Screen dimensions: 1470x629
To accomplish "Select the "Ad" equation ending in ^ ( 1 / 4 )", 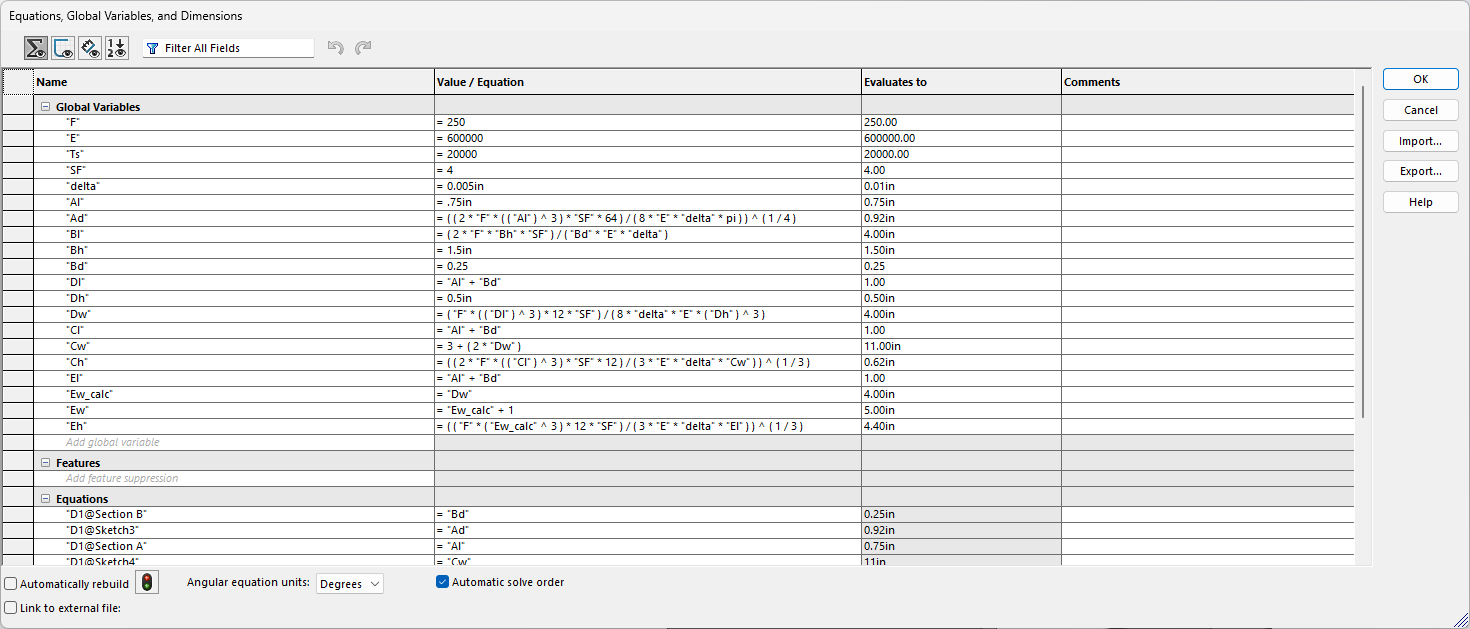I will pyautogui.click(x=647, y=218).
